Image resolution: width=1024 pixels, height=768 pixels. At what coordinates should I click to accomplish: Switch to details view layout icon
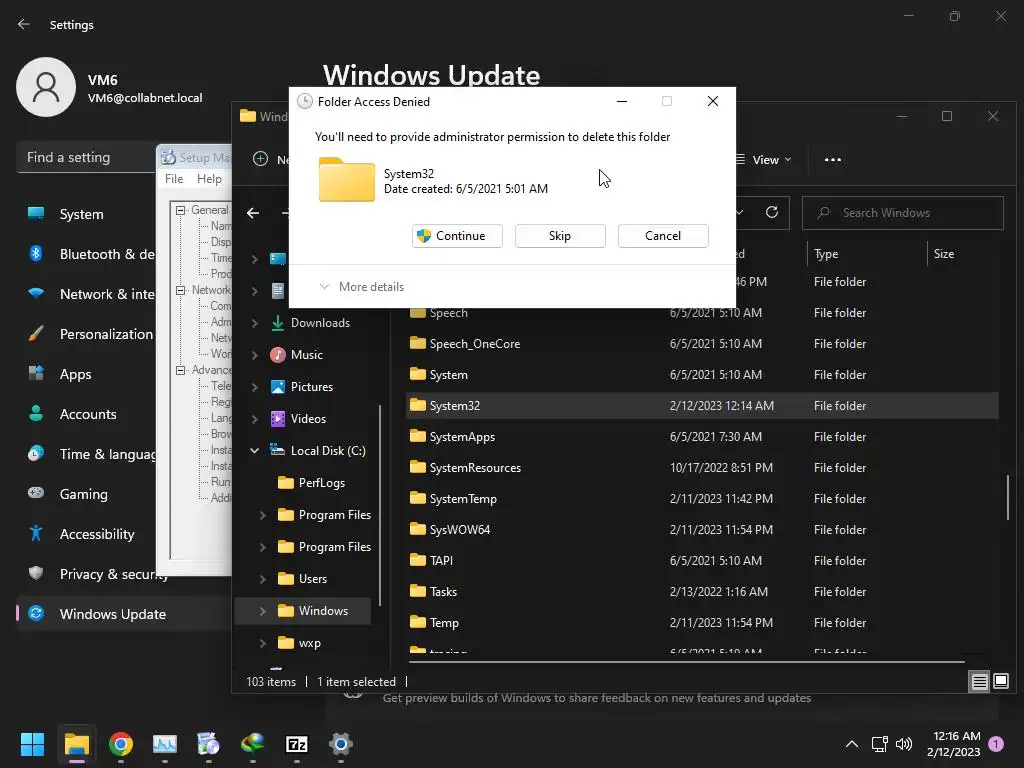pyautogui.click(x=979, y=682)
